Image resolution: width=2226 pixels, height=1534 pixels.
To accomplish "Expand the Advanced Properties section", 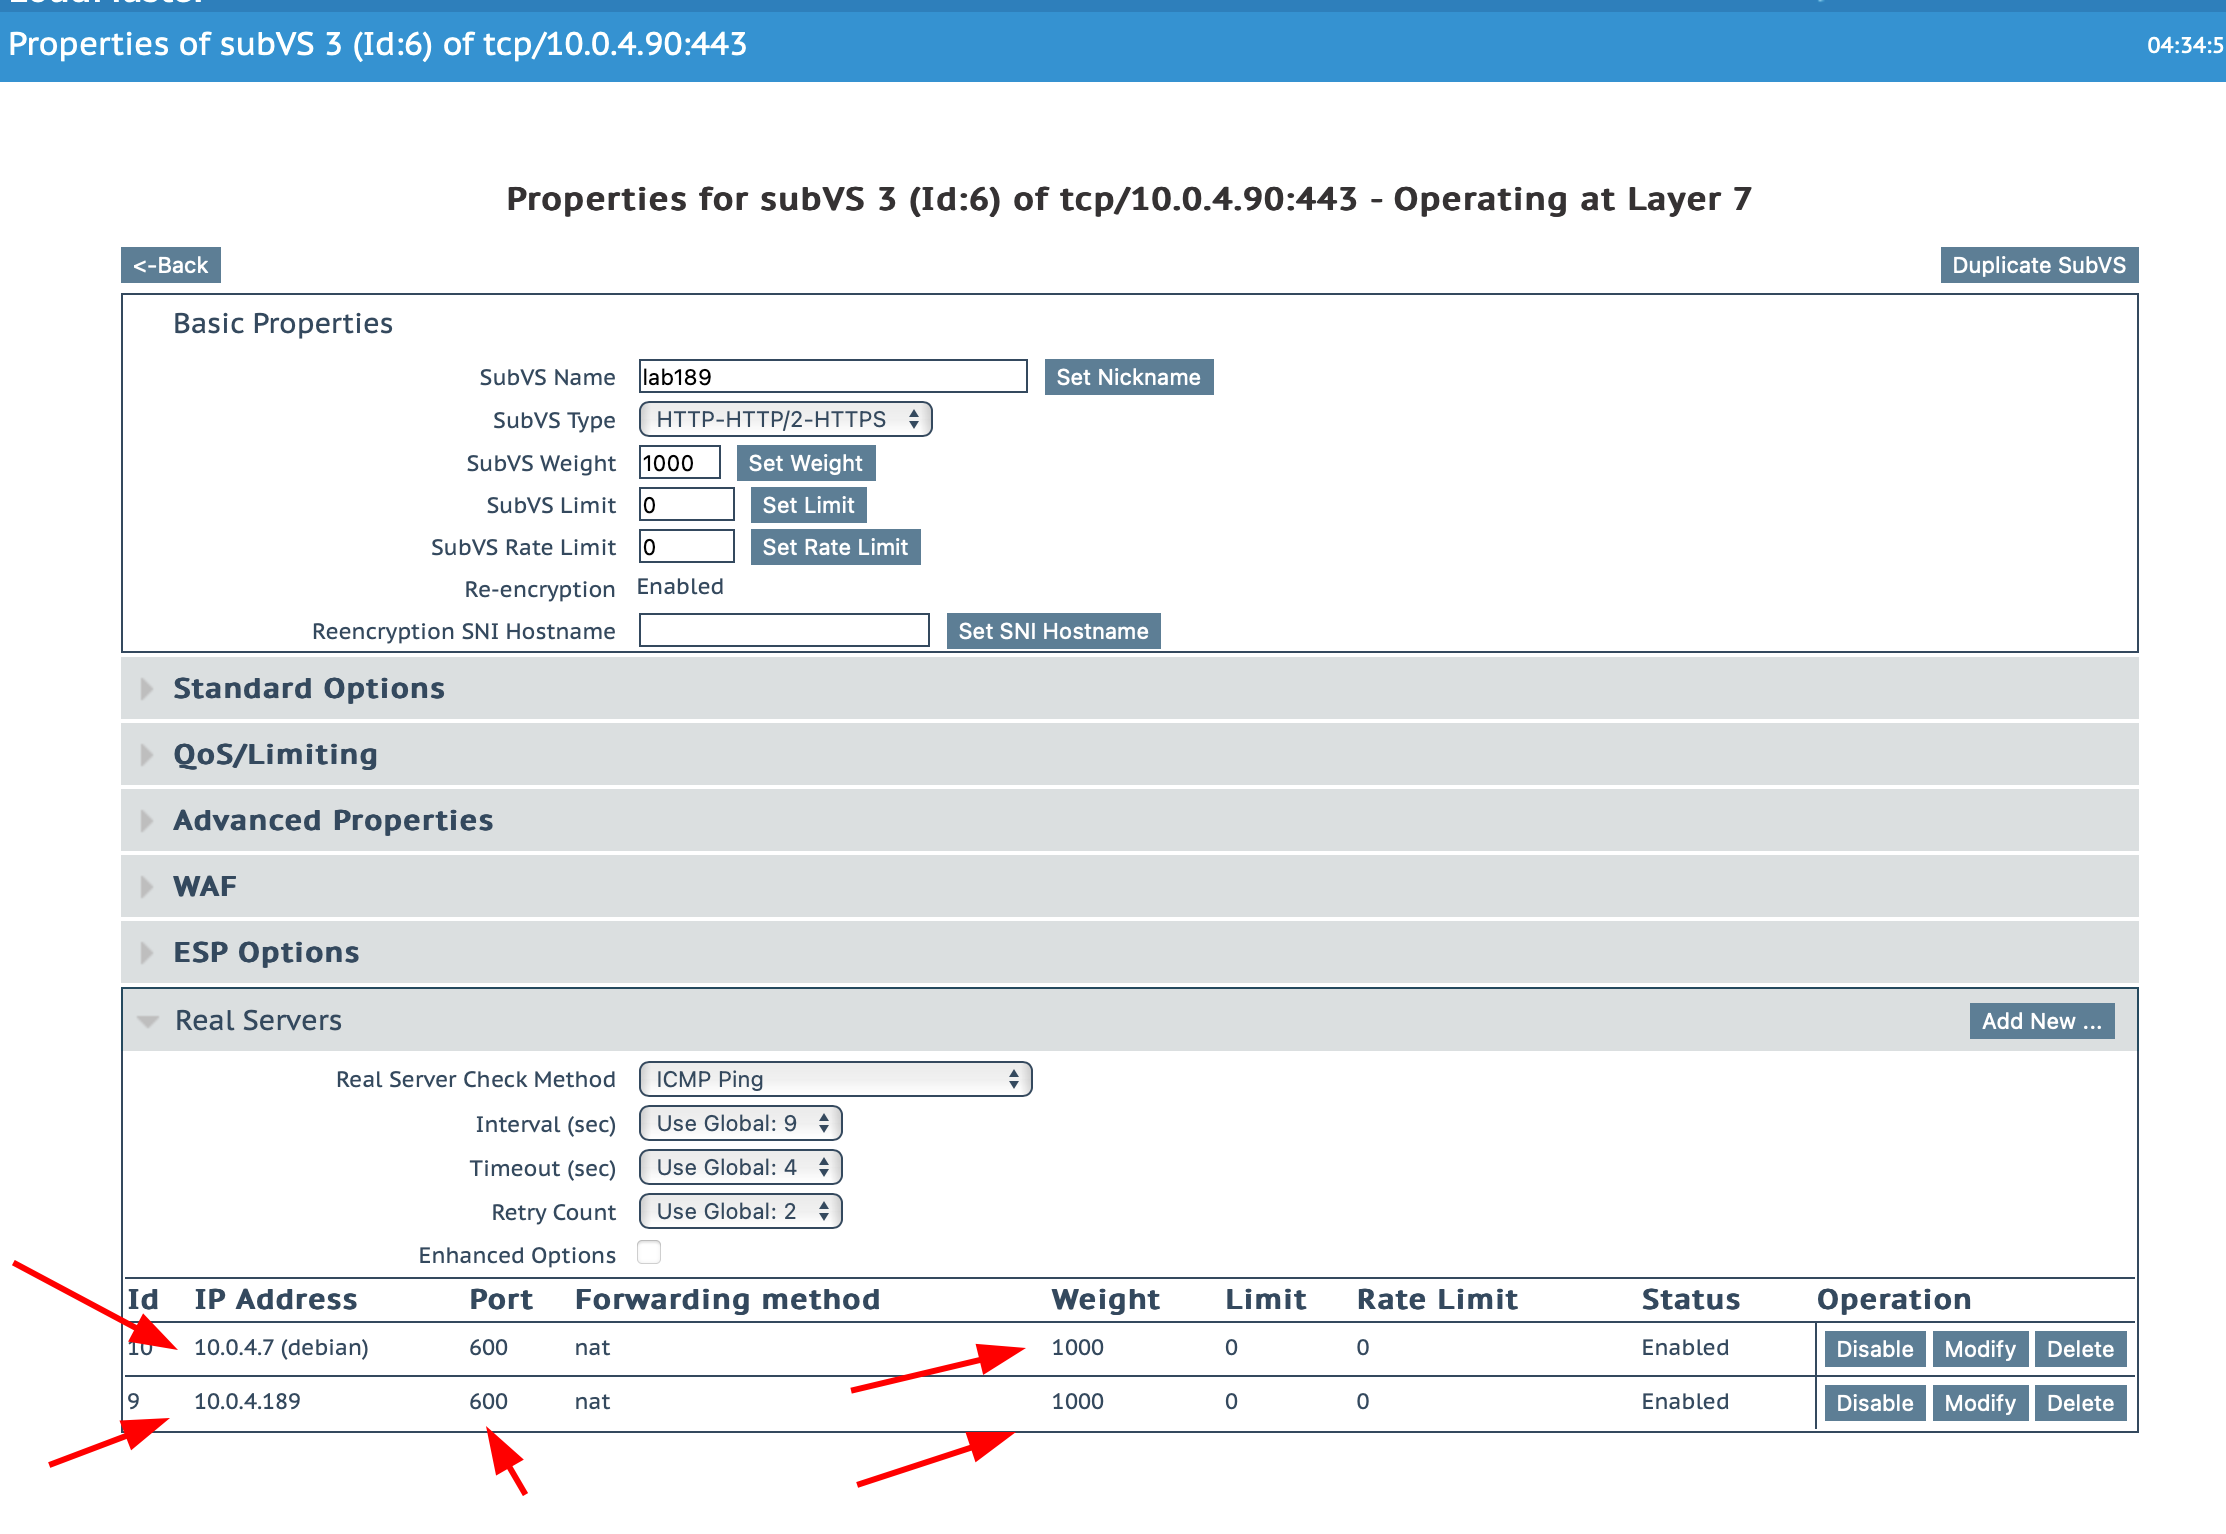I will [332, 820].
